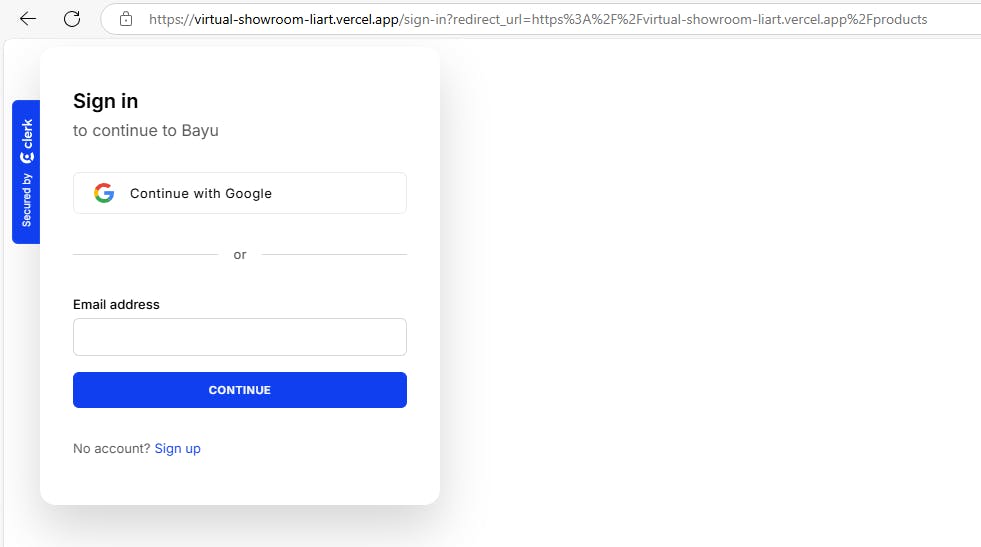Click the 'Sign in' heading
Viewport: 981px width, 547px height.
pyautogui.click(x=105, y=101)
